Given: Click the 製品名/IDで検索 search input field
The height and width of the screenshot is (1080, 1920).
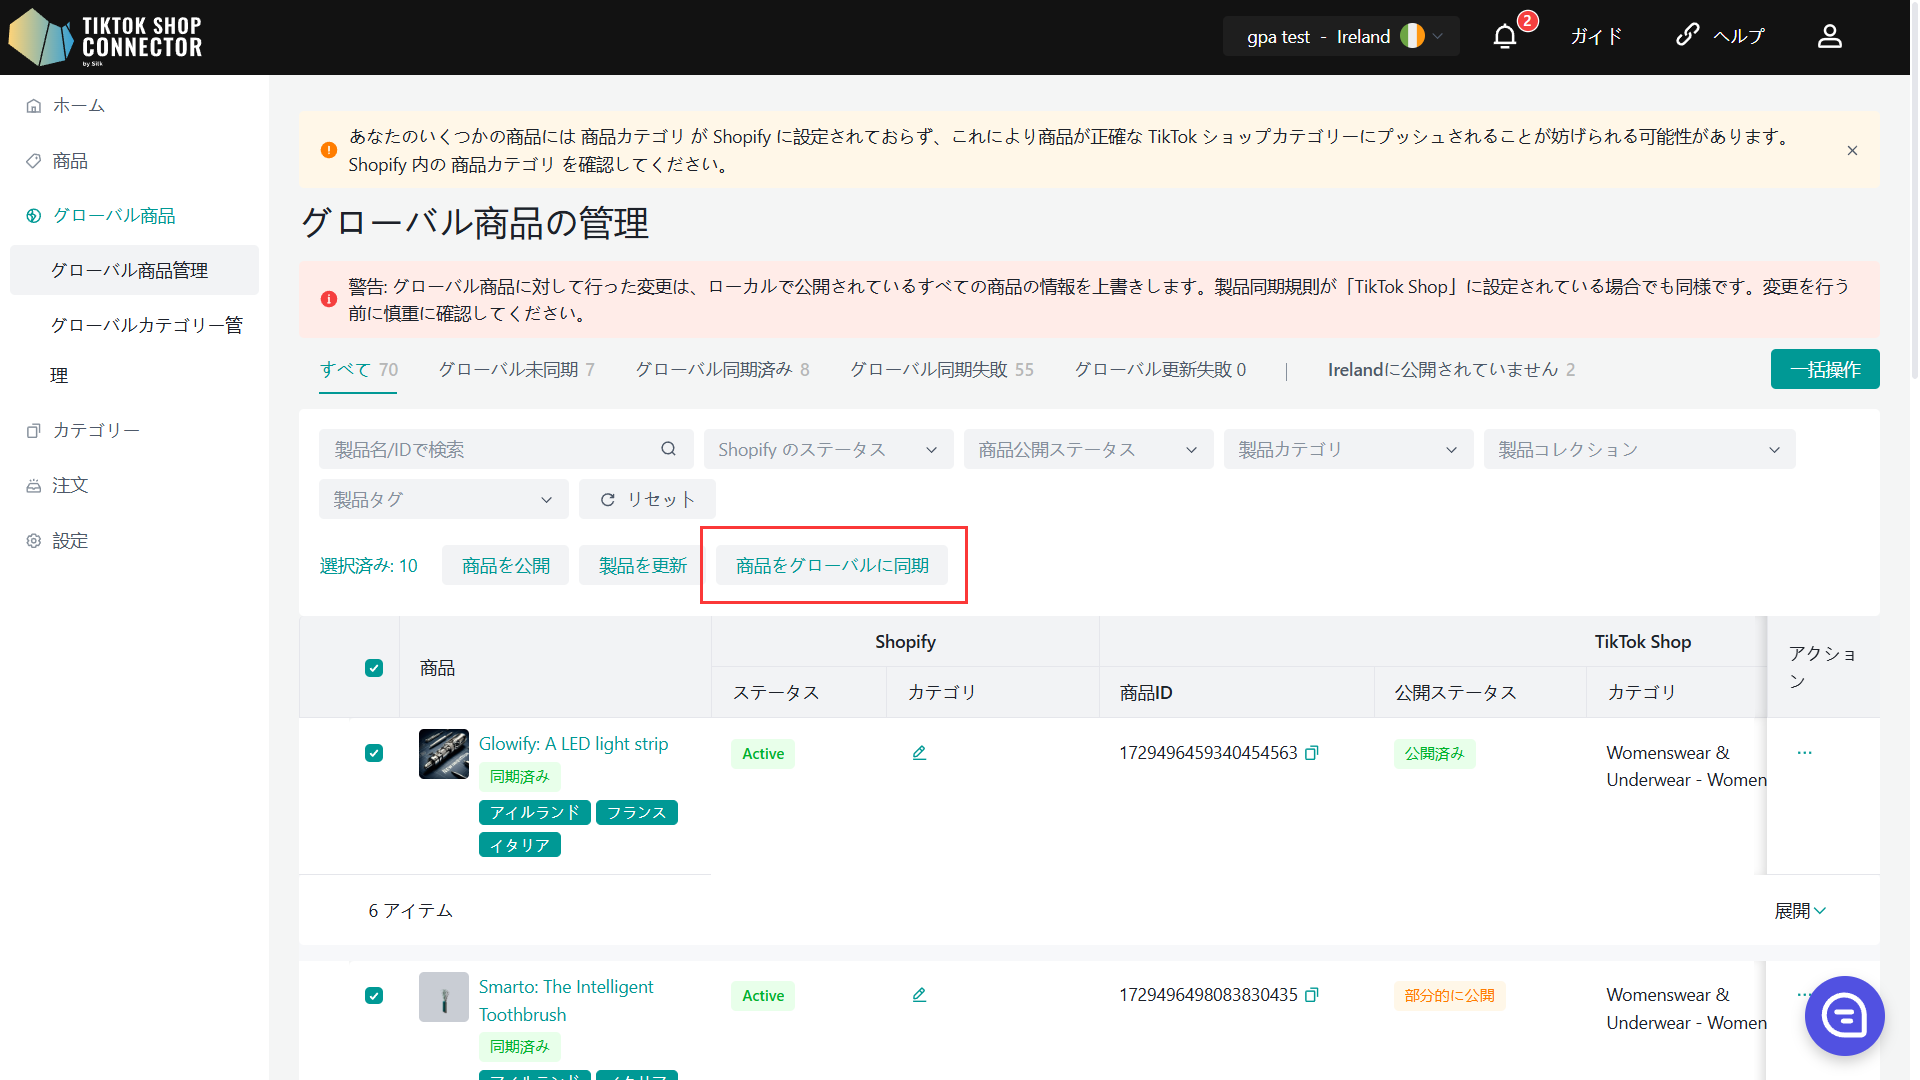Looking at the screenshot, I should pyautogui.click(x=490, y=449).
